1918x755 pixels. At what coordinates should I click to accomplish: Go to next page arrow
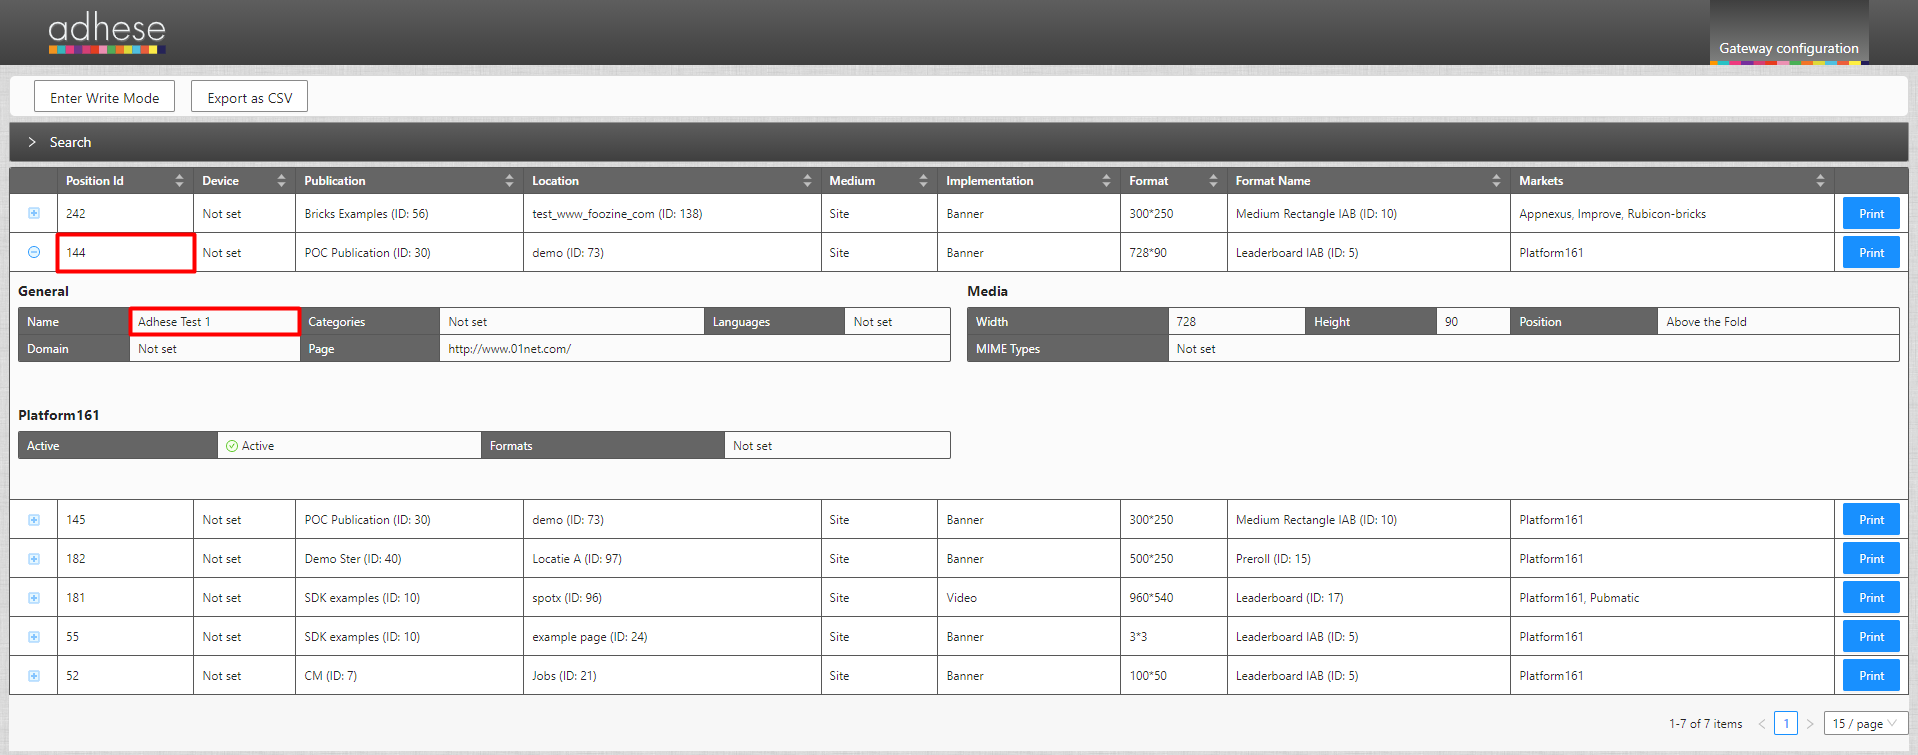[1809, 724]
